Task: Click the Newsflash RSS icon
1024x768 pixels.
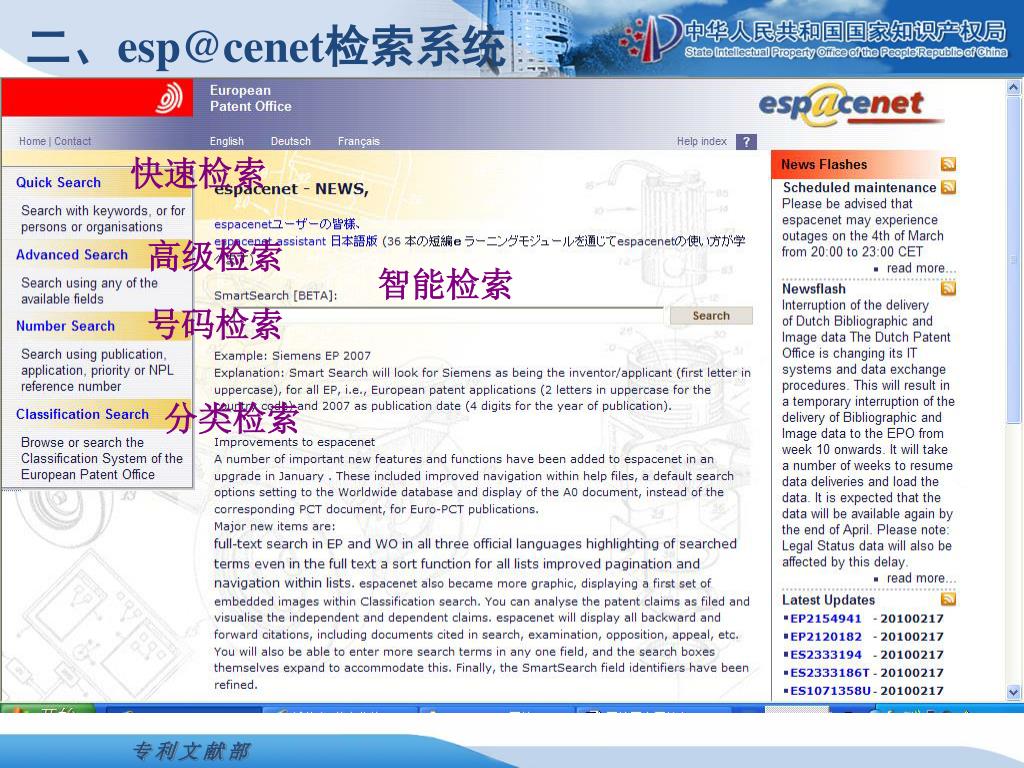Action: (x=948, y=288)
